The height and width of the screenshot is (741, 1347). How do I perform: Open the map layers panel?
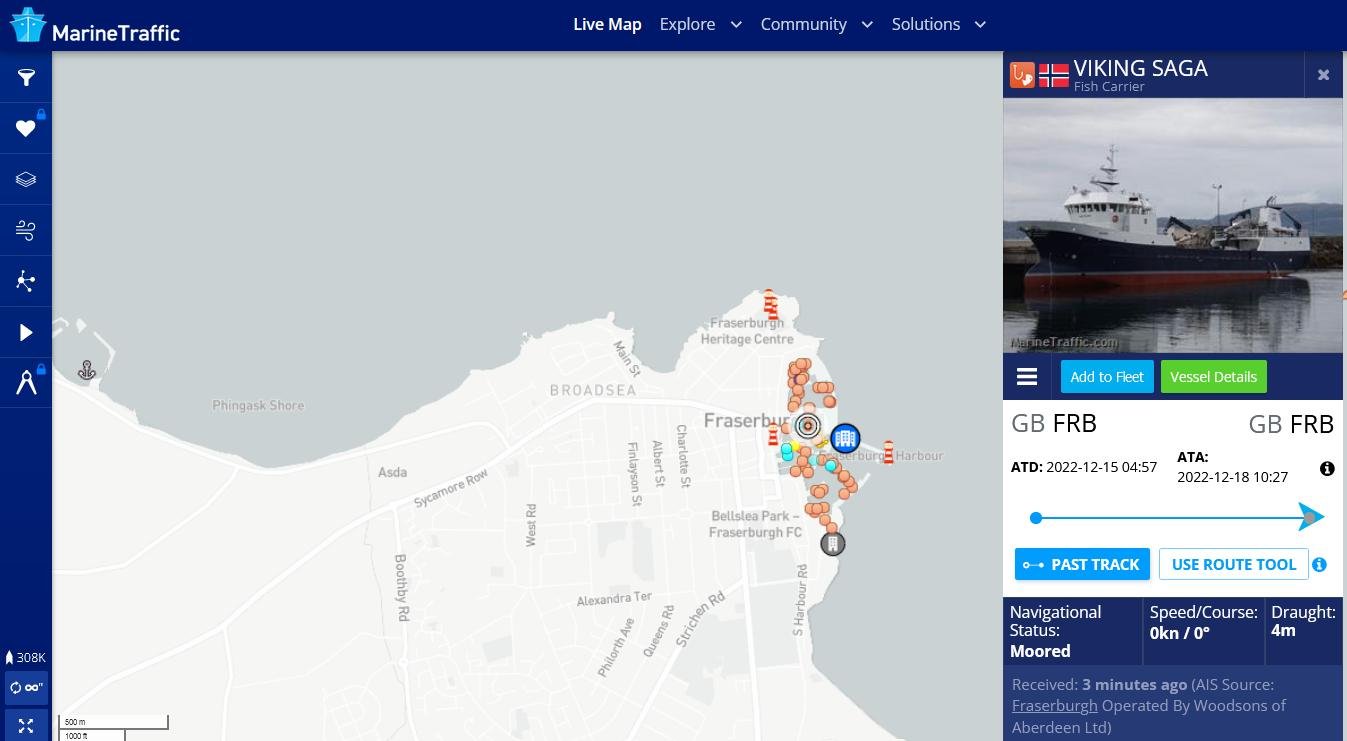point(26,179)
